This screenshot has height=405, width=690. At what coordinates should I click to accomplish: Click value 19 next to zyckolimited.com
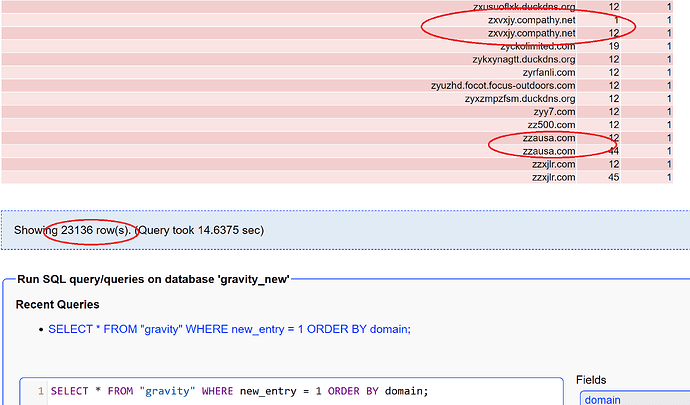(x=613, y=46)
